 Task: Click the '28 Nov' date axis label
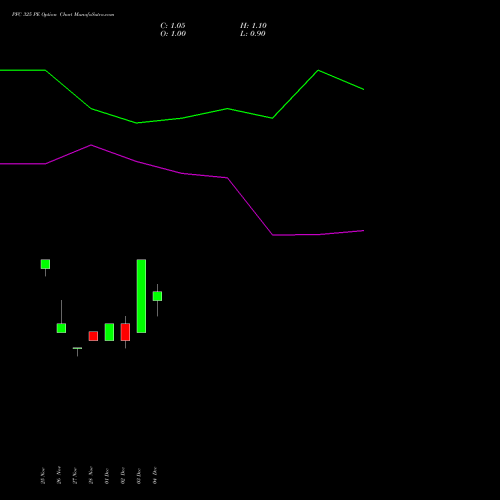tap(91, 475)
